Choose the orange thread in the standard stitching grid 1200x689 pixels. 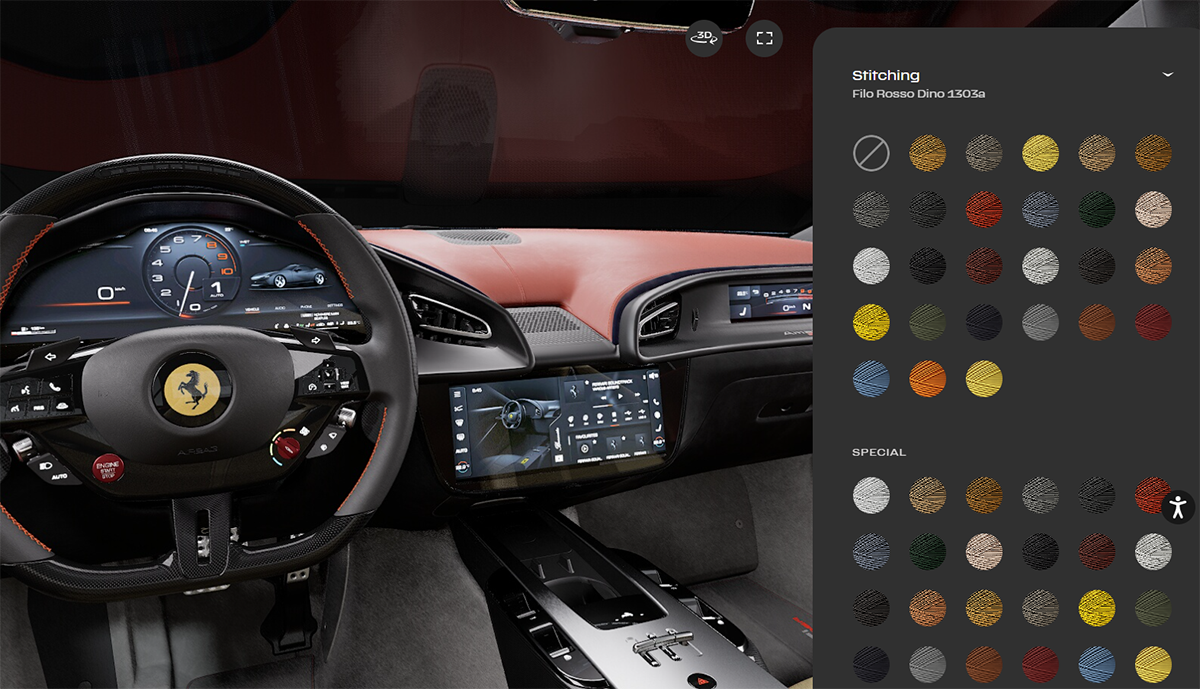point(928,379)
